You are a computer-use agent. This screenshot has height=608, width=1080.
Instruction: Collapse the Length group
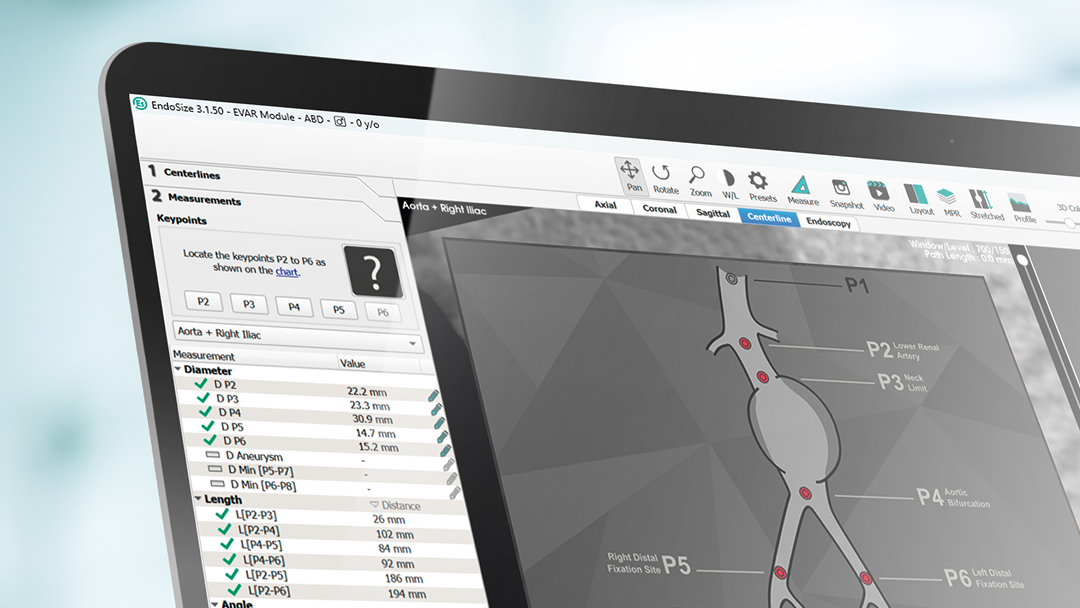[x=198, y=498]
